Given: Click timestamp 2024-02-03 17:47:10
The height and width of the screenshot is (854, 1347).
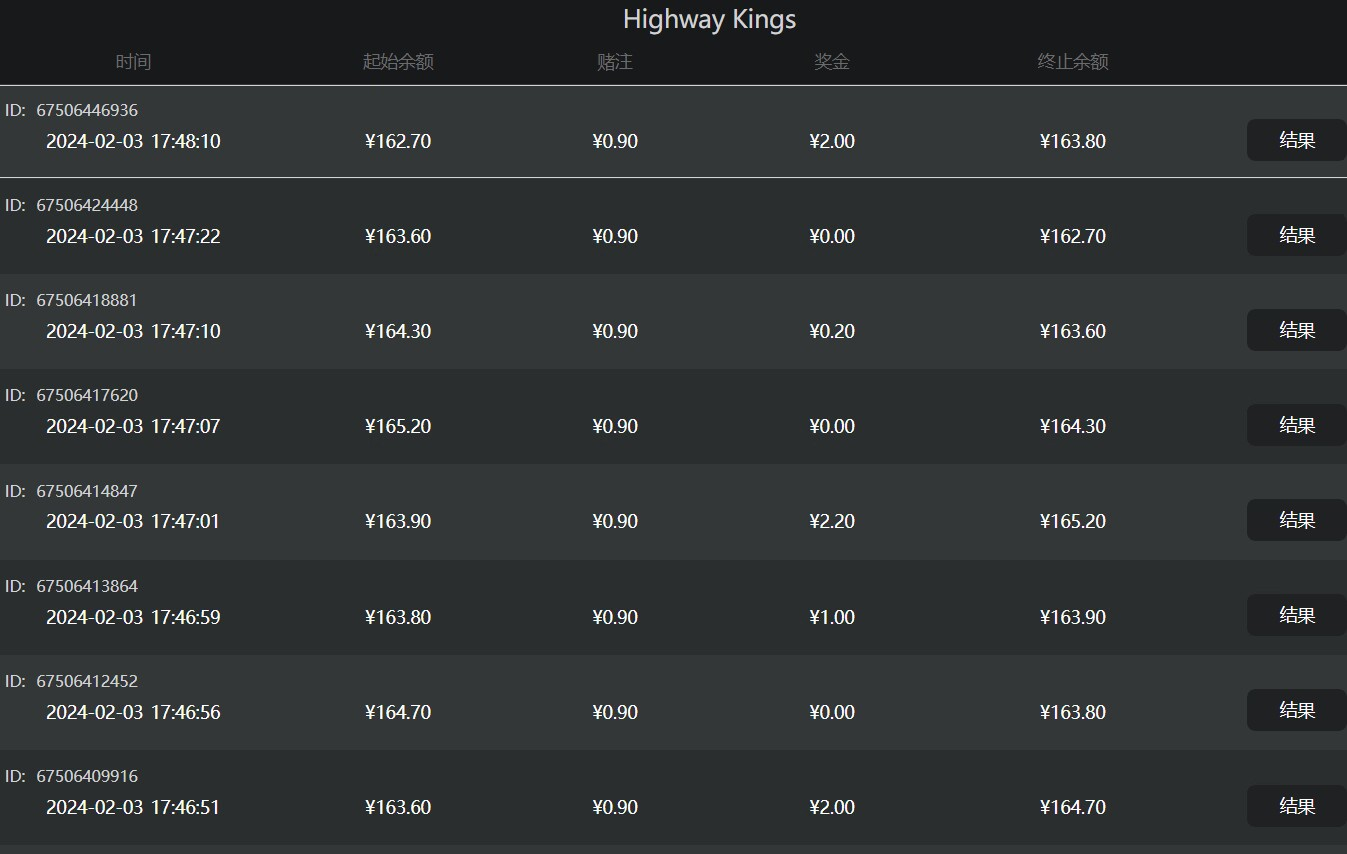Looking at the screenshot, I should (x=133, y=331).
